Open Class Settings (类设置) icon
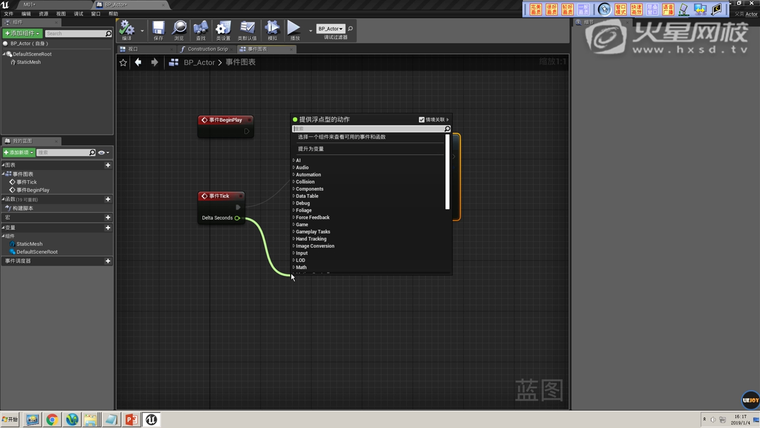The height and width of the screenshot is (428, 760). coord(224,28)
